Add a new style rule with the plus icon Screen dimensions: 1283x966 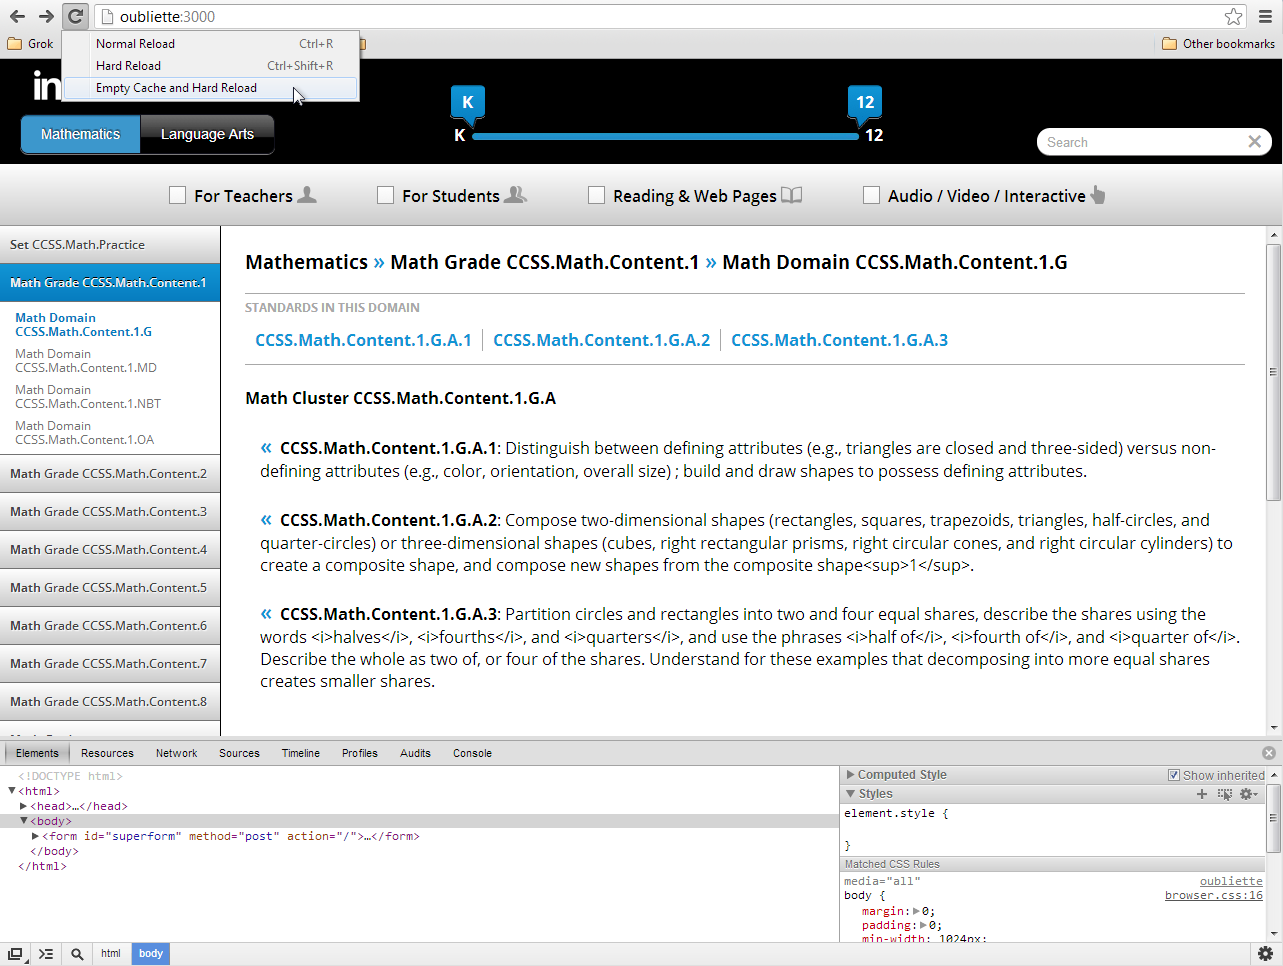(1202, 794)
